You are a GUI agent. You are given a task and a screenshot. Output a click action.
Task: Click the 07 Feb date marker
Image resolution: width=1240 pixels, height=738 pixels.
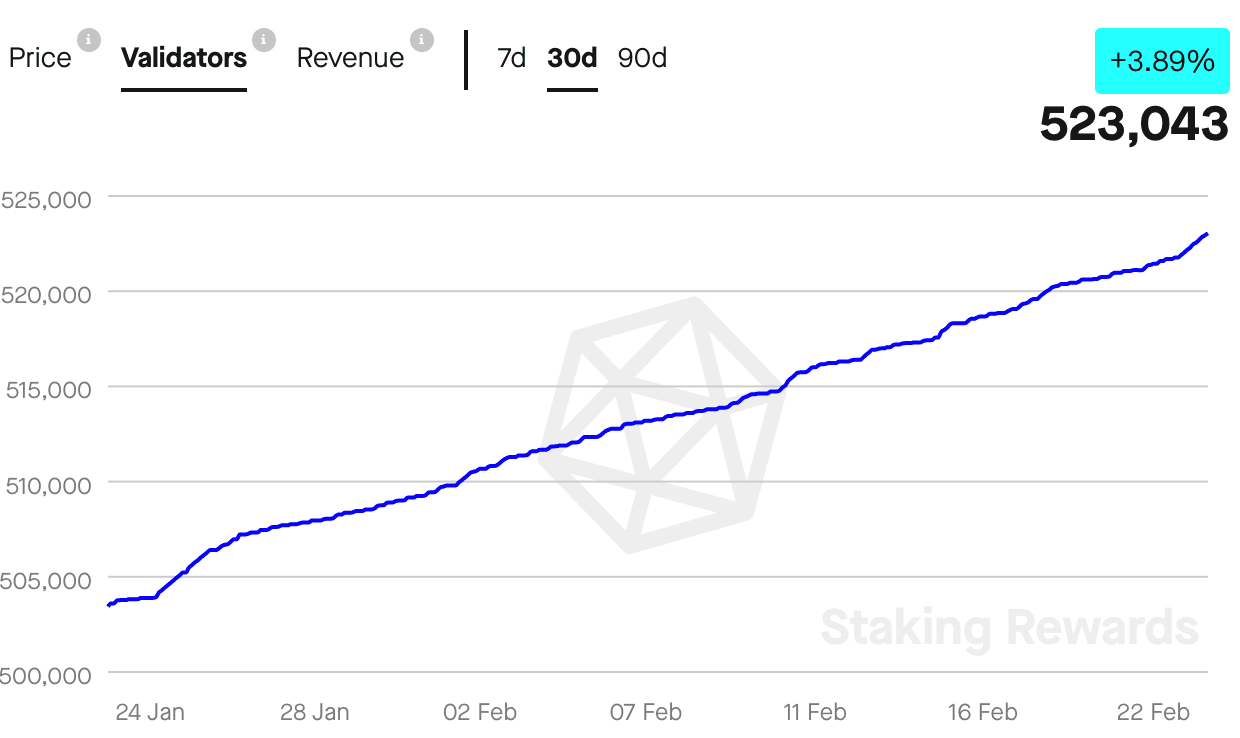[645, 712]
